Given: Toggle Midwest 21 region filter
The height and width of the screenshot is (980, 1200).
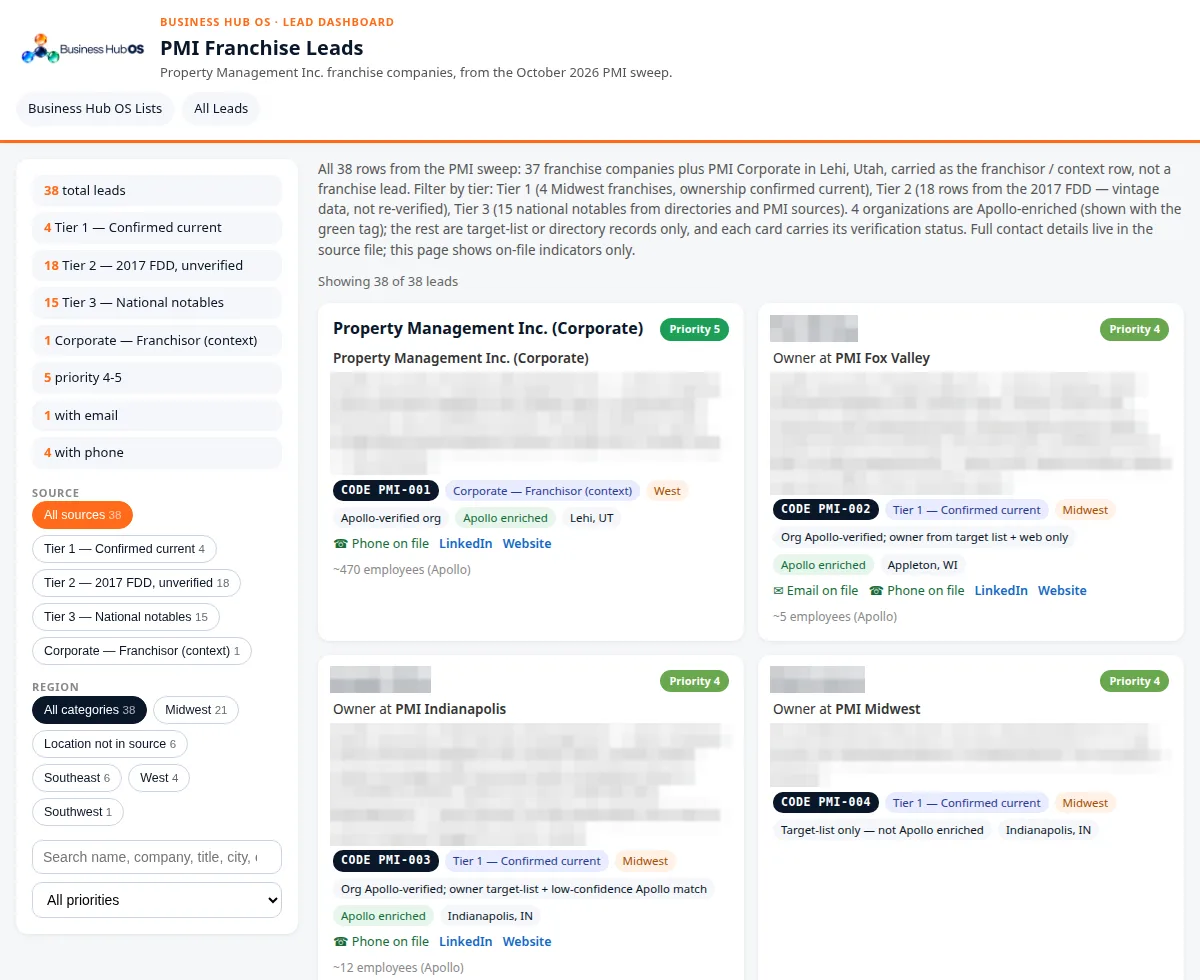Looking at the screenshot, I should click(196, 710).
